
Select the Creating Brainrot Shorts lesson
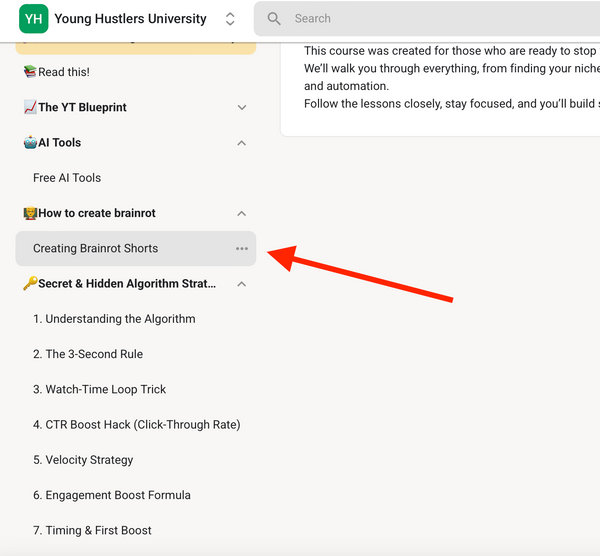[95, 249]
